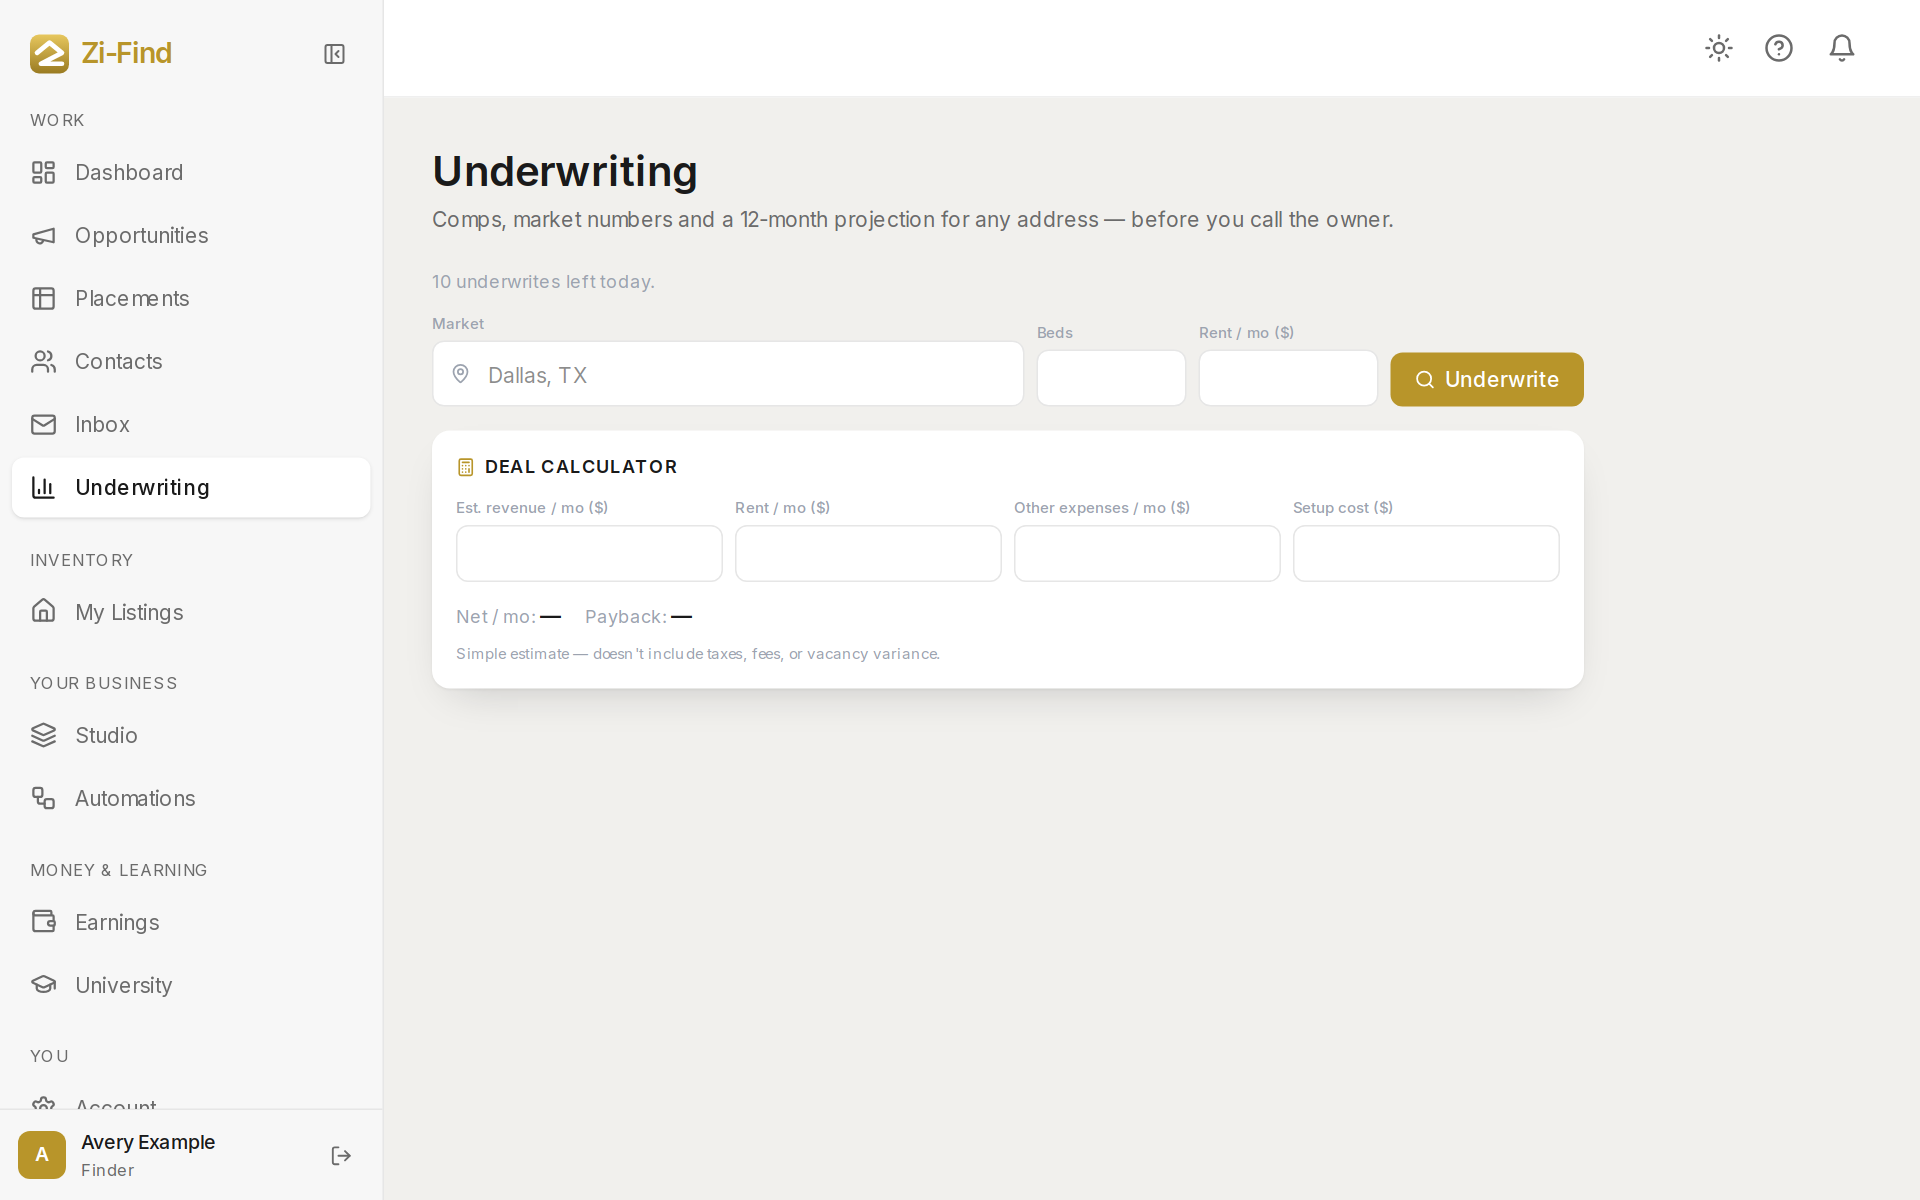Toggle the light/dark theme sun icon

1719,48
